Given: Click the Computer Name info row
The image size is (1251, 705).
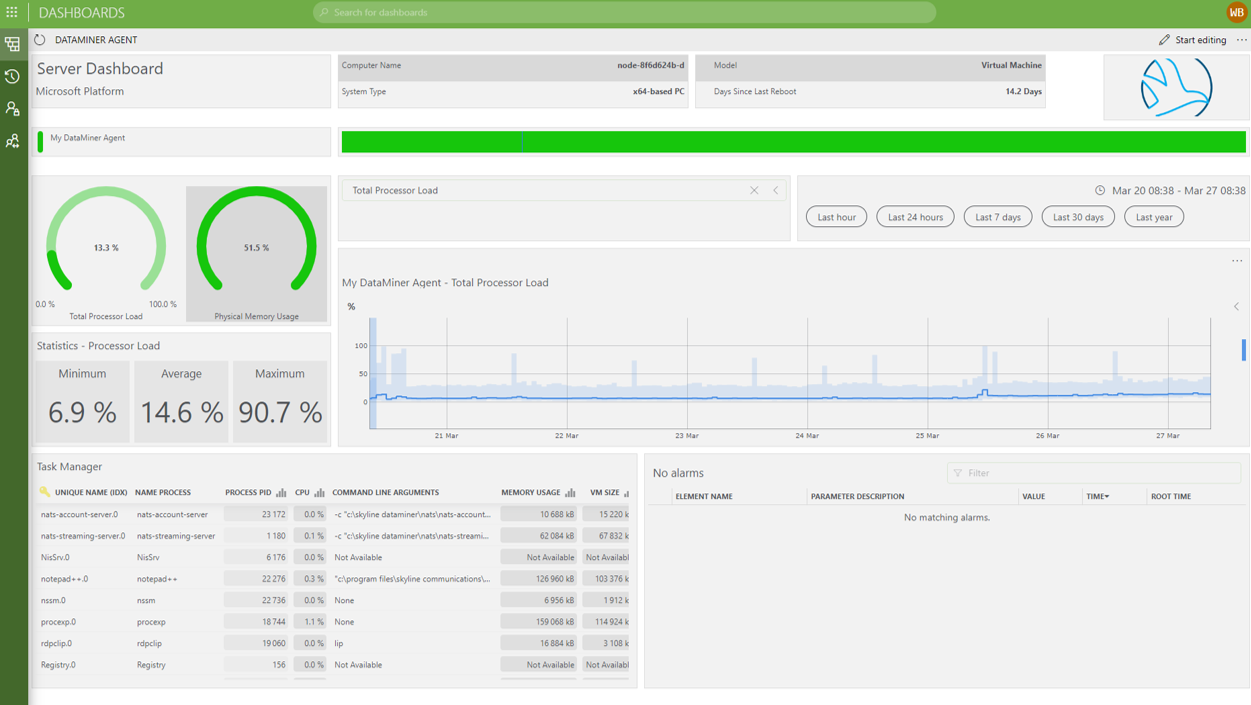Looking at the screenshot, I should pos(513,66).
